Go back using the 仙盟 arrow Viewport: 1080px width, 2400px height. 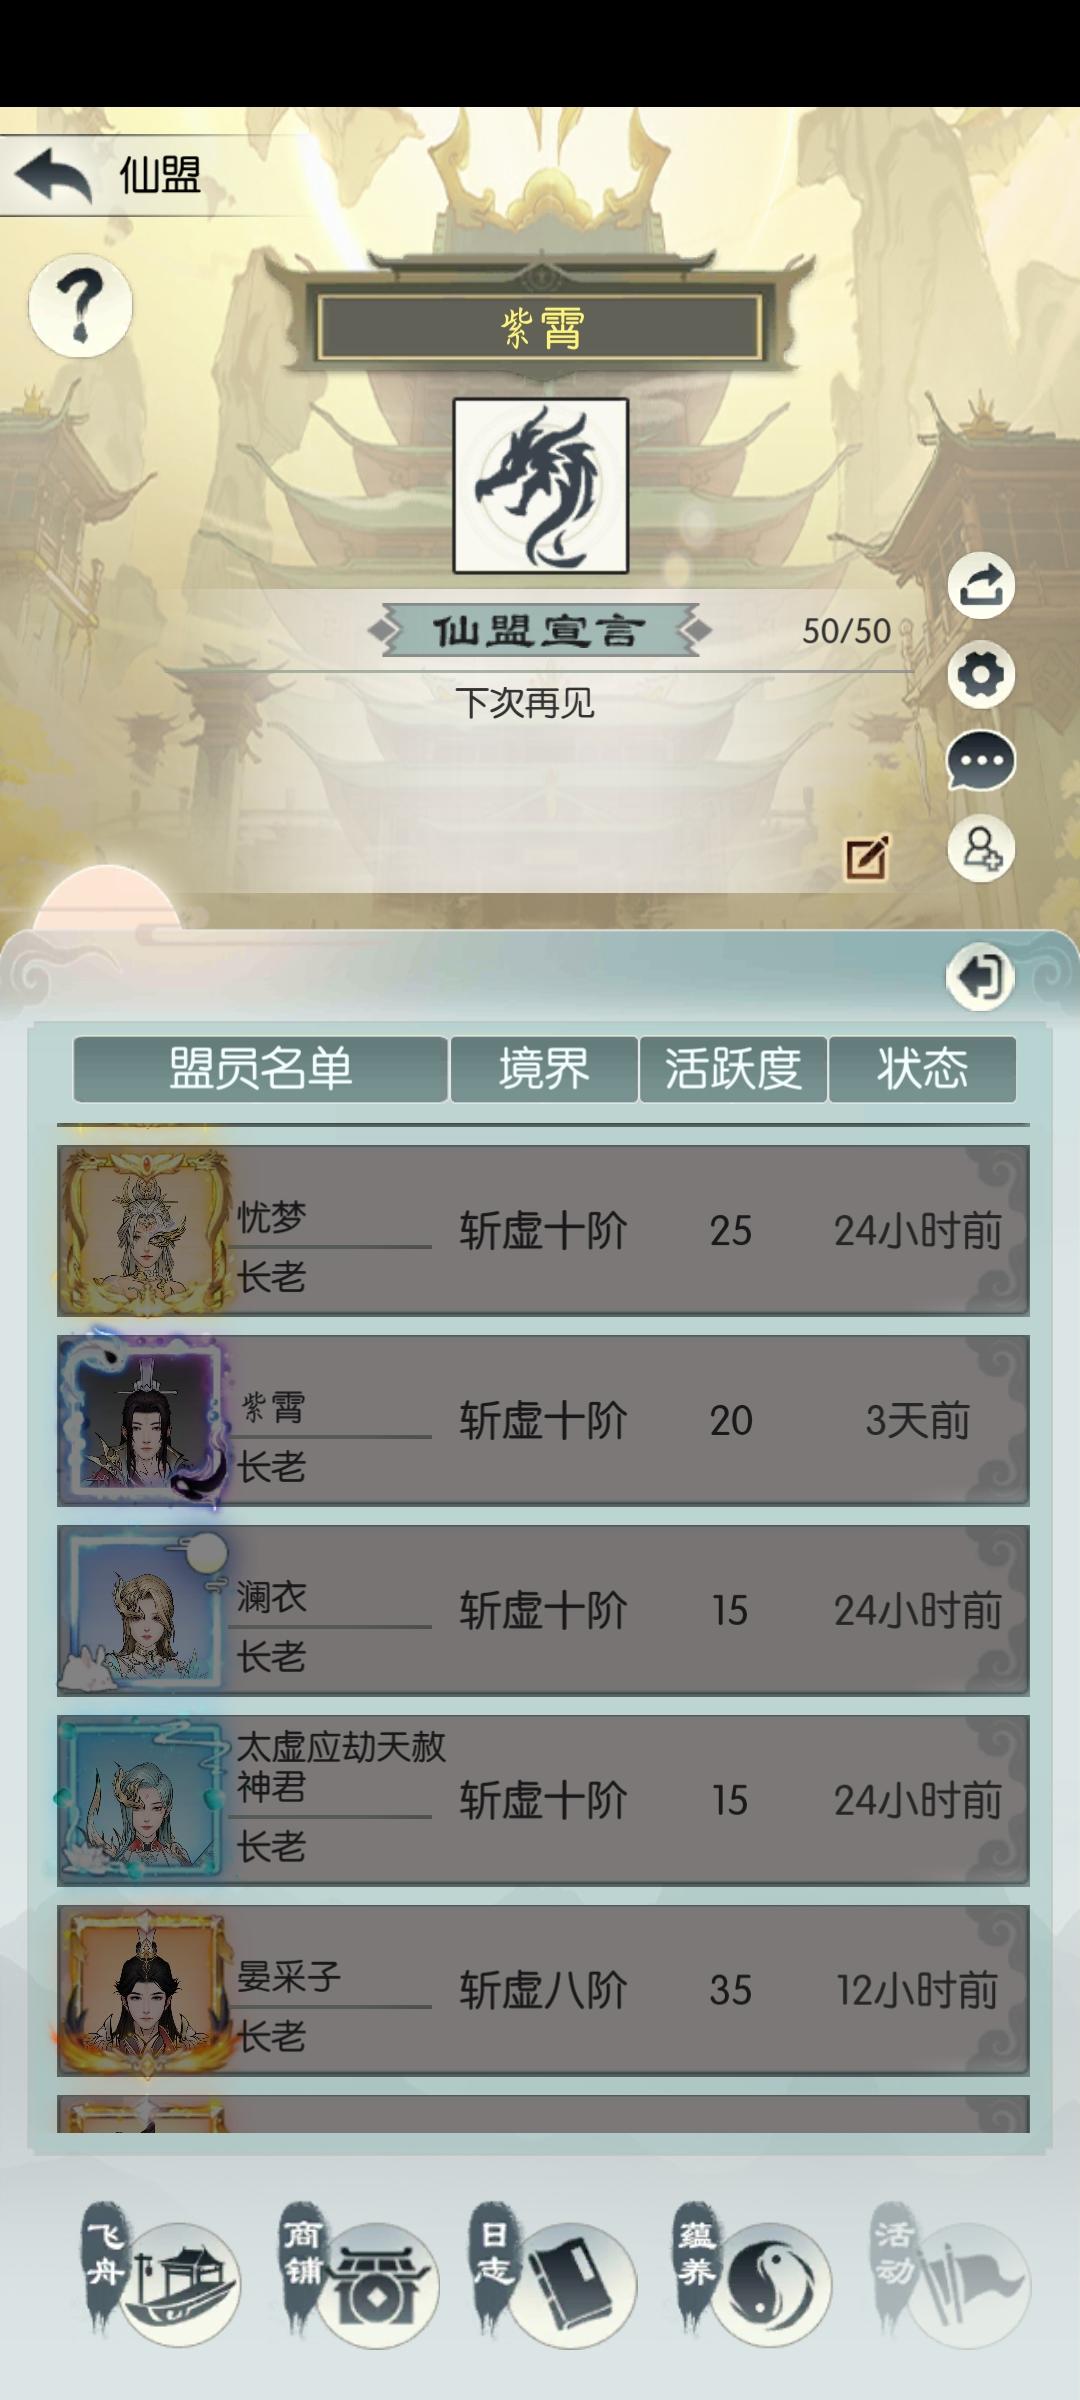tap(54, 175)
